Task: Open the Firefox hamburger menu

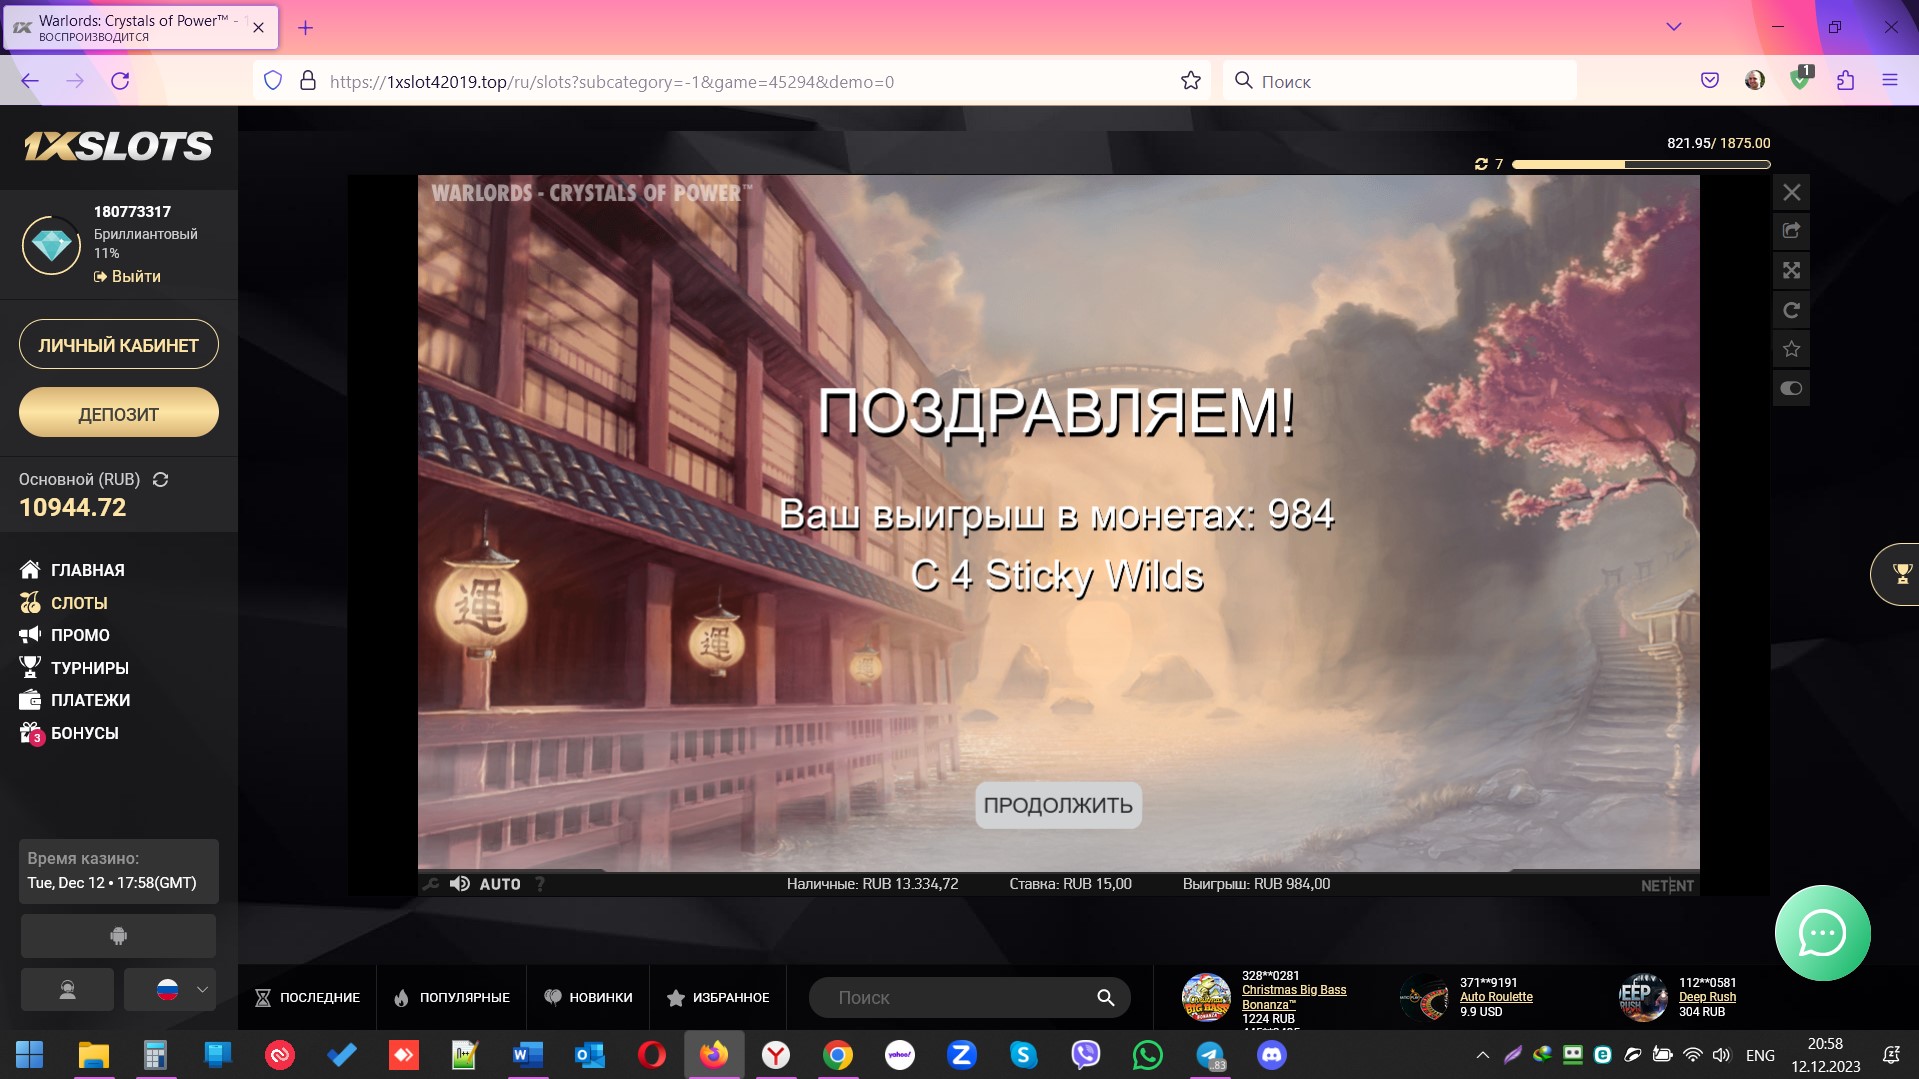Action: tap(1889, 81)
